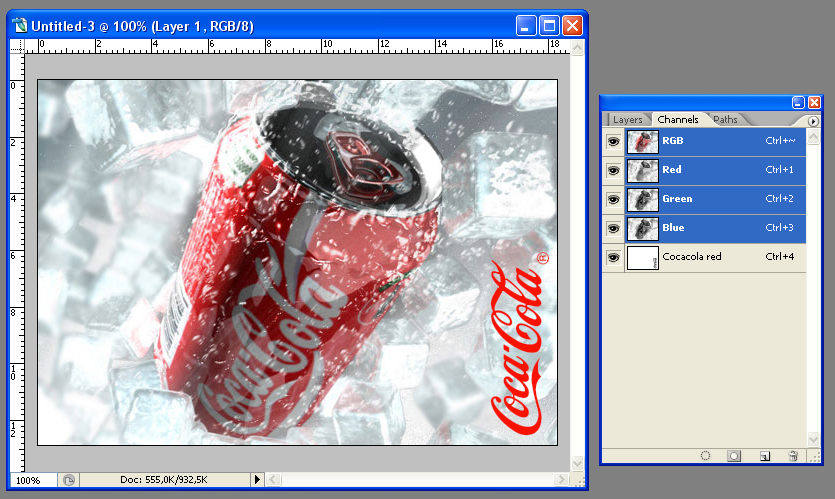Click the red Coca-Cola logo on the canvas
This screenshot has height=499, width=835.
[x=519, y=343]
